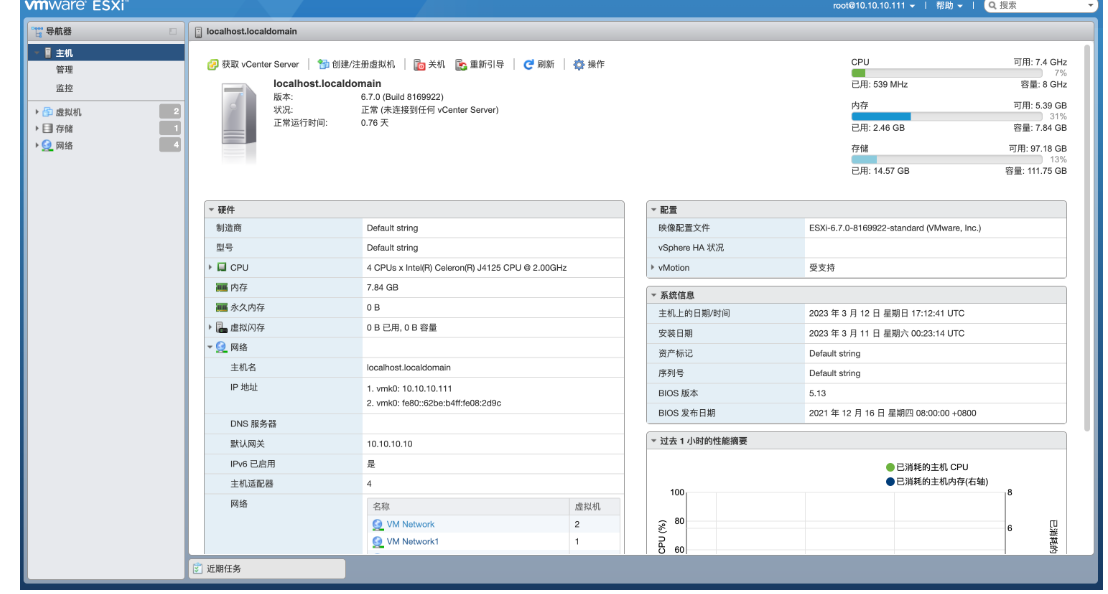Image resolution: width=1108 pixels, height=594 pixels.
Task: Click the BIOS 版本 value 5.13
Action: click(x=818, y=393)
